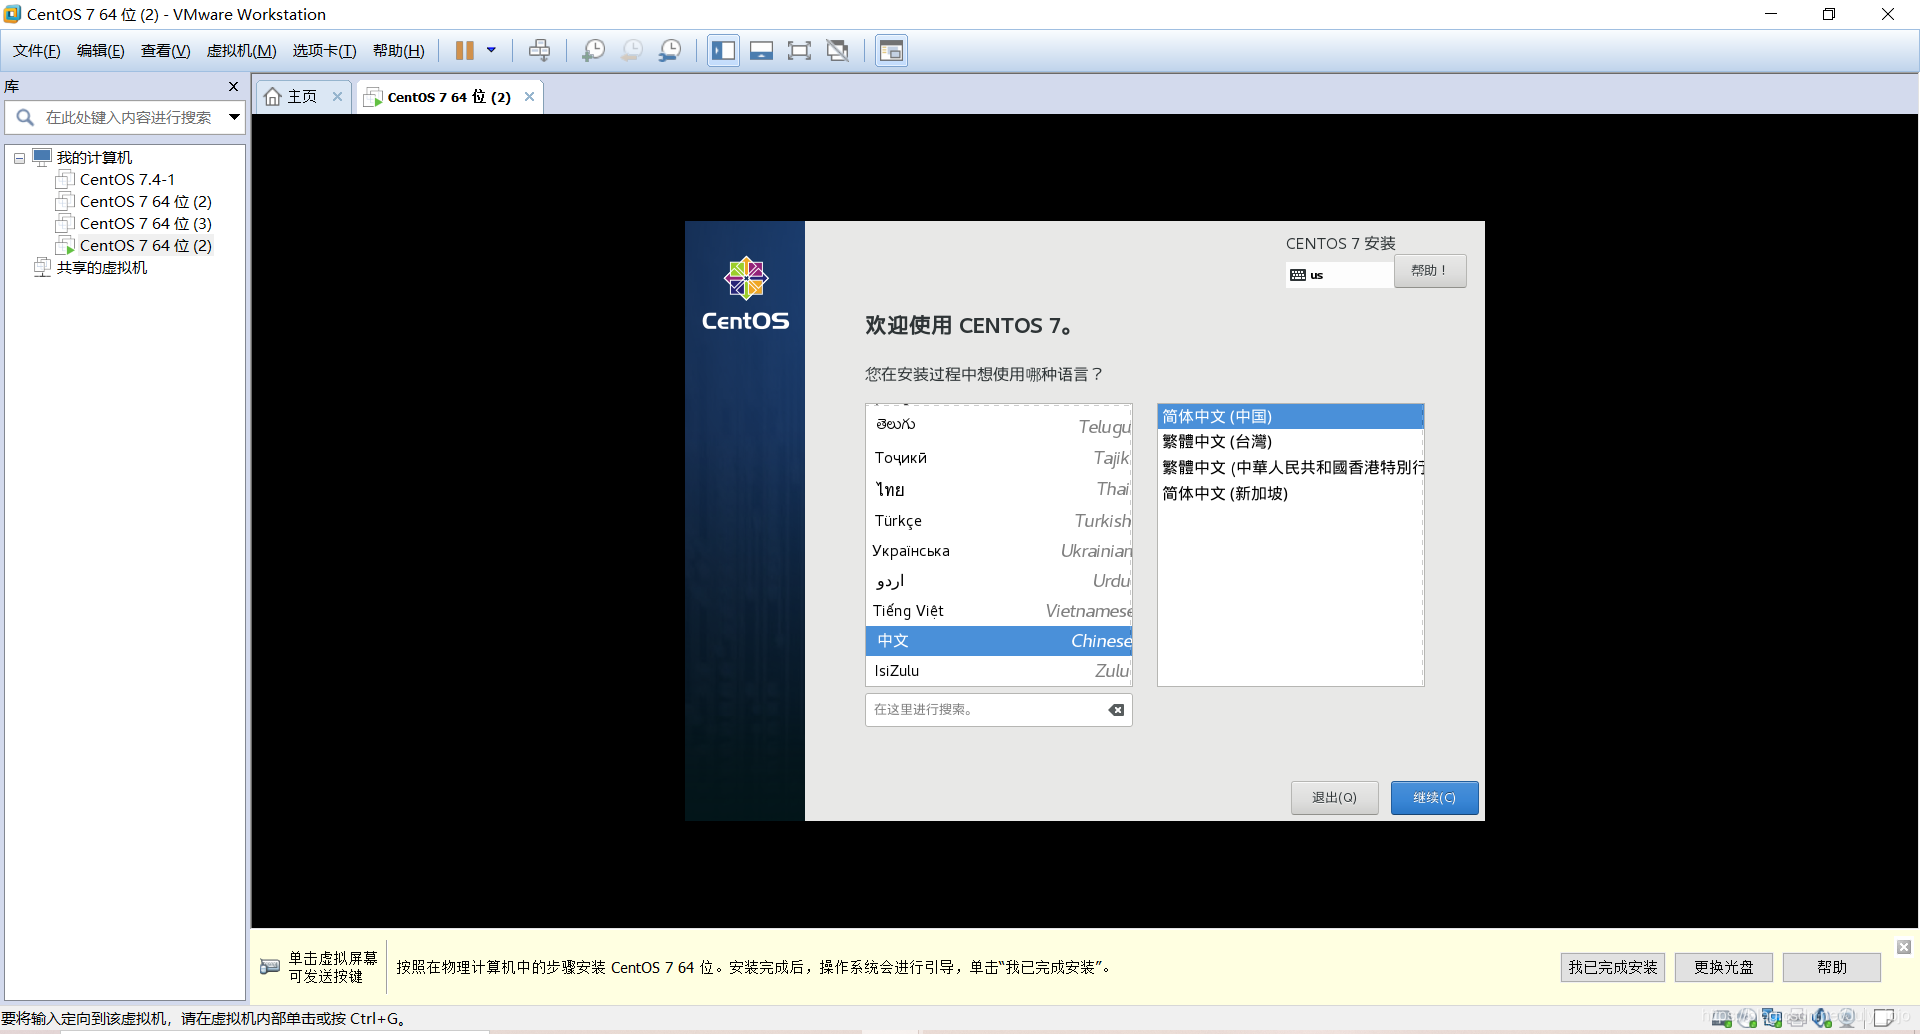Click the library search field
The height and width of the screenshot is (1034, 1920).
125,117
